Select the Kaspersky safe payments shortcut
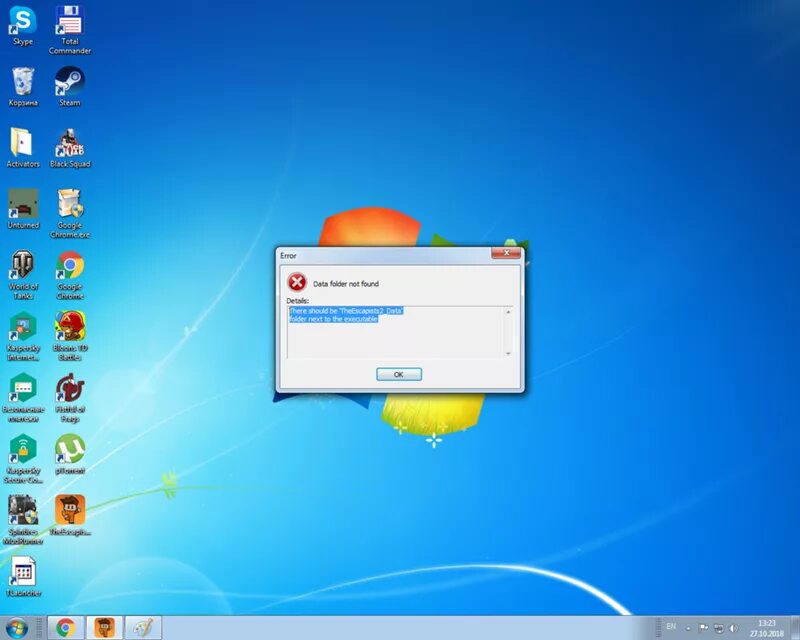 point(22,397)
